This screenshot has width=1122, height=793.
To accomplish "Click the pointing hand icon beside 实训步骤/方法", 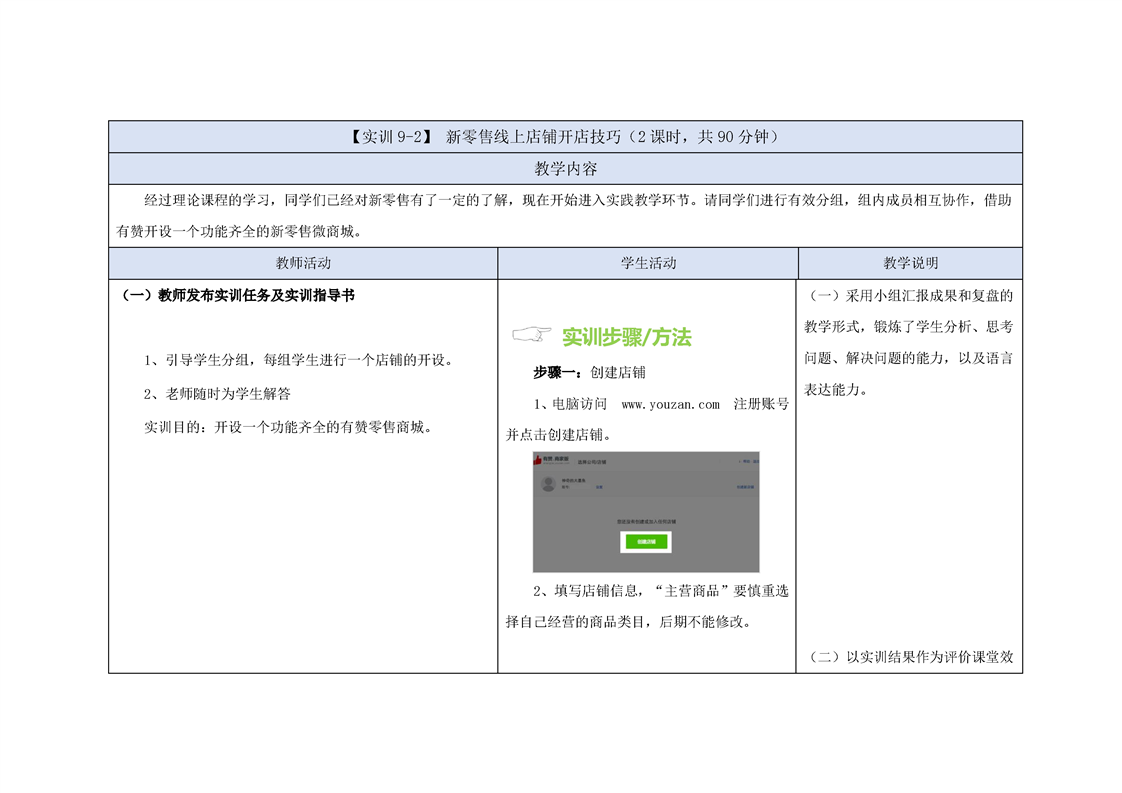I will [x=531, y=334].
